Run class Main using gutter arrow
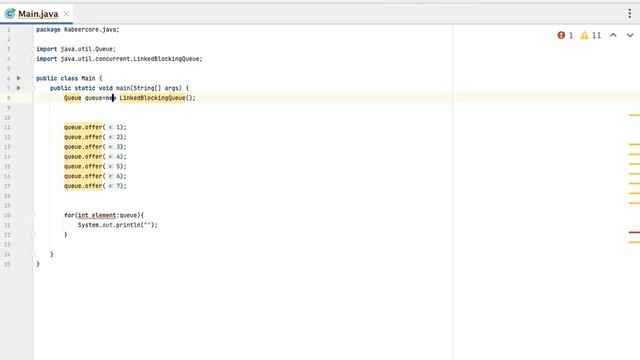The width and height of the screenshot is (640, 360). [x=18, y=78]
